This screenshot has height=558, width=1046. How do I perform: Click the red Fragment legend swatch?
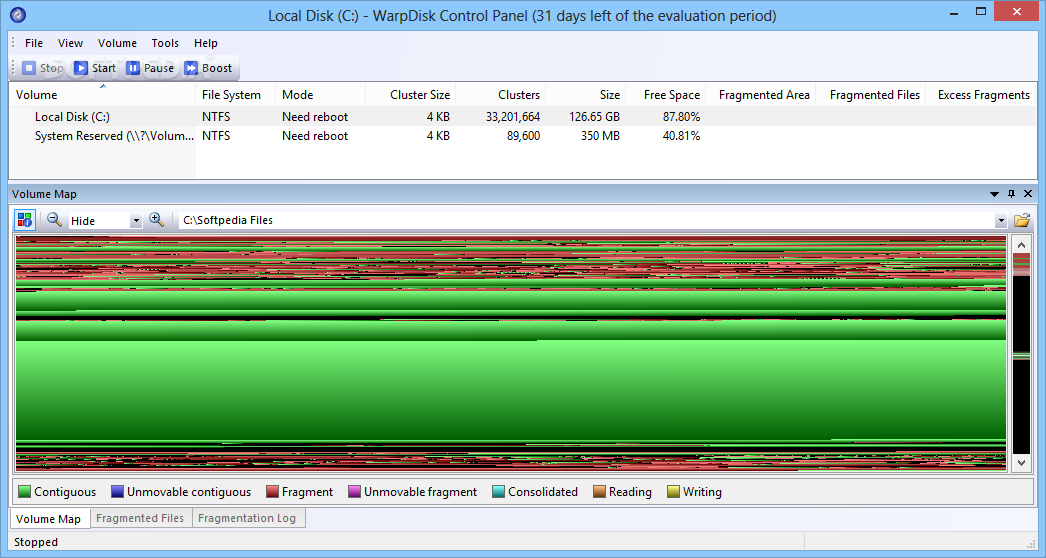(x=272, y=492)
